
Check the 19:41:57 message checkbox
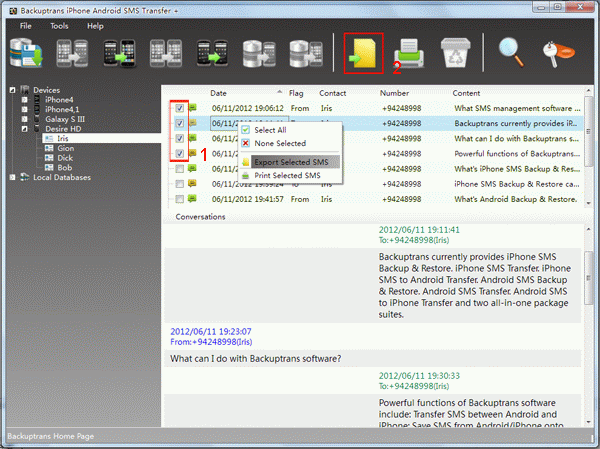(179, 199)
